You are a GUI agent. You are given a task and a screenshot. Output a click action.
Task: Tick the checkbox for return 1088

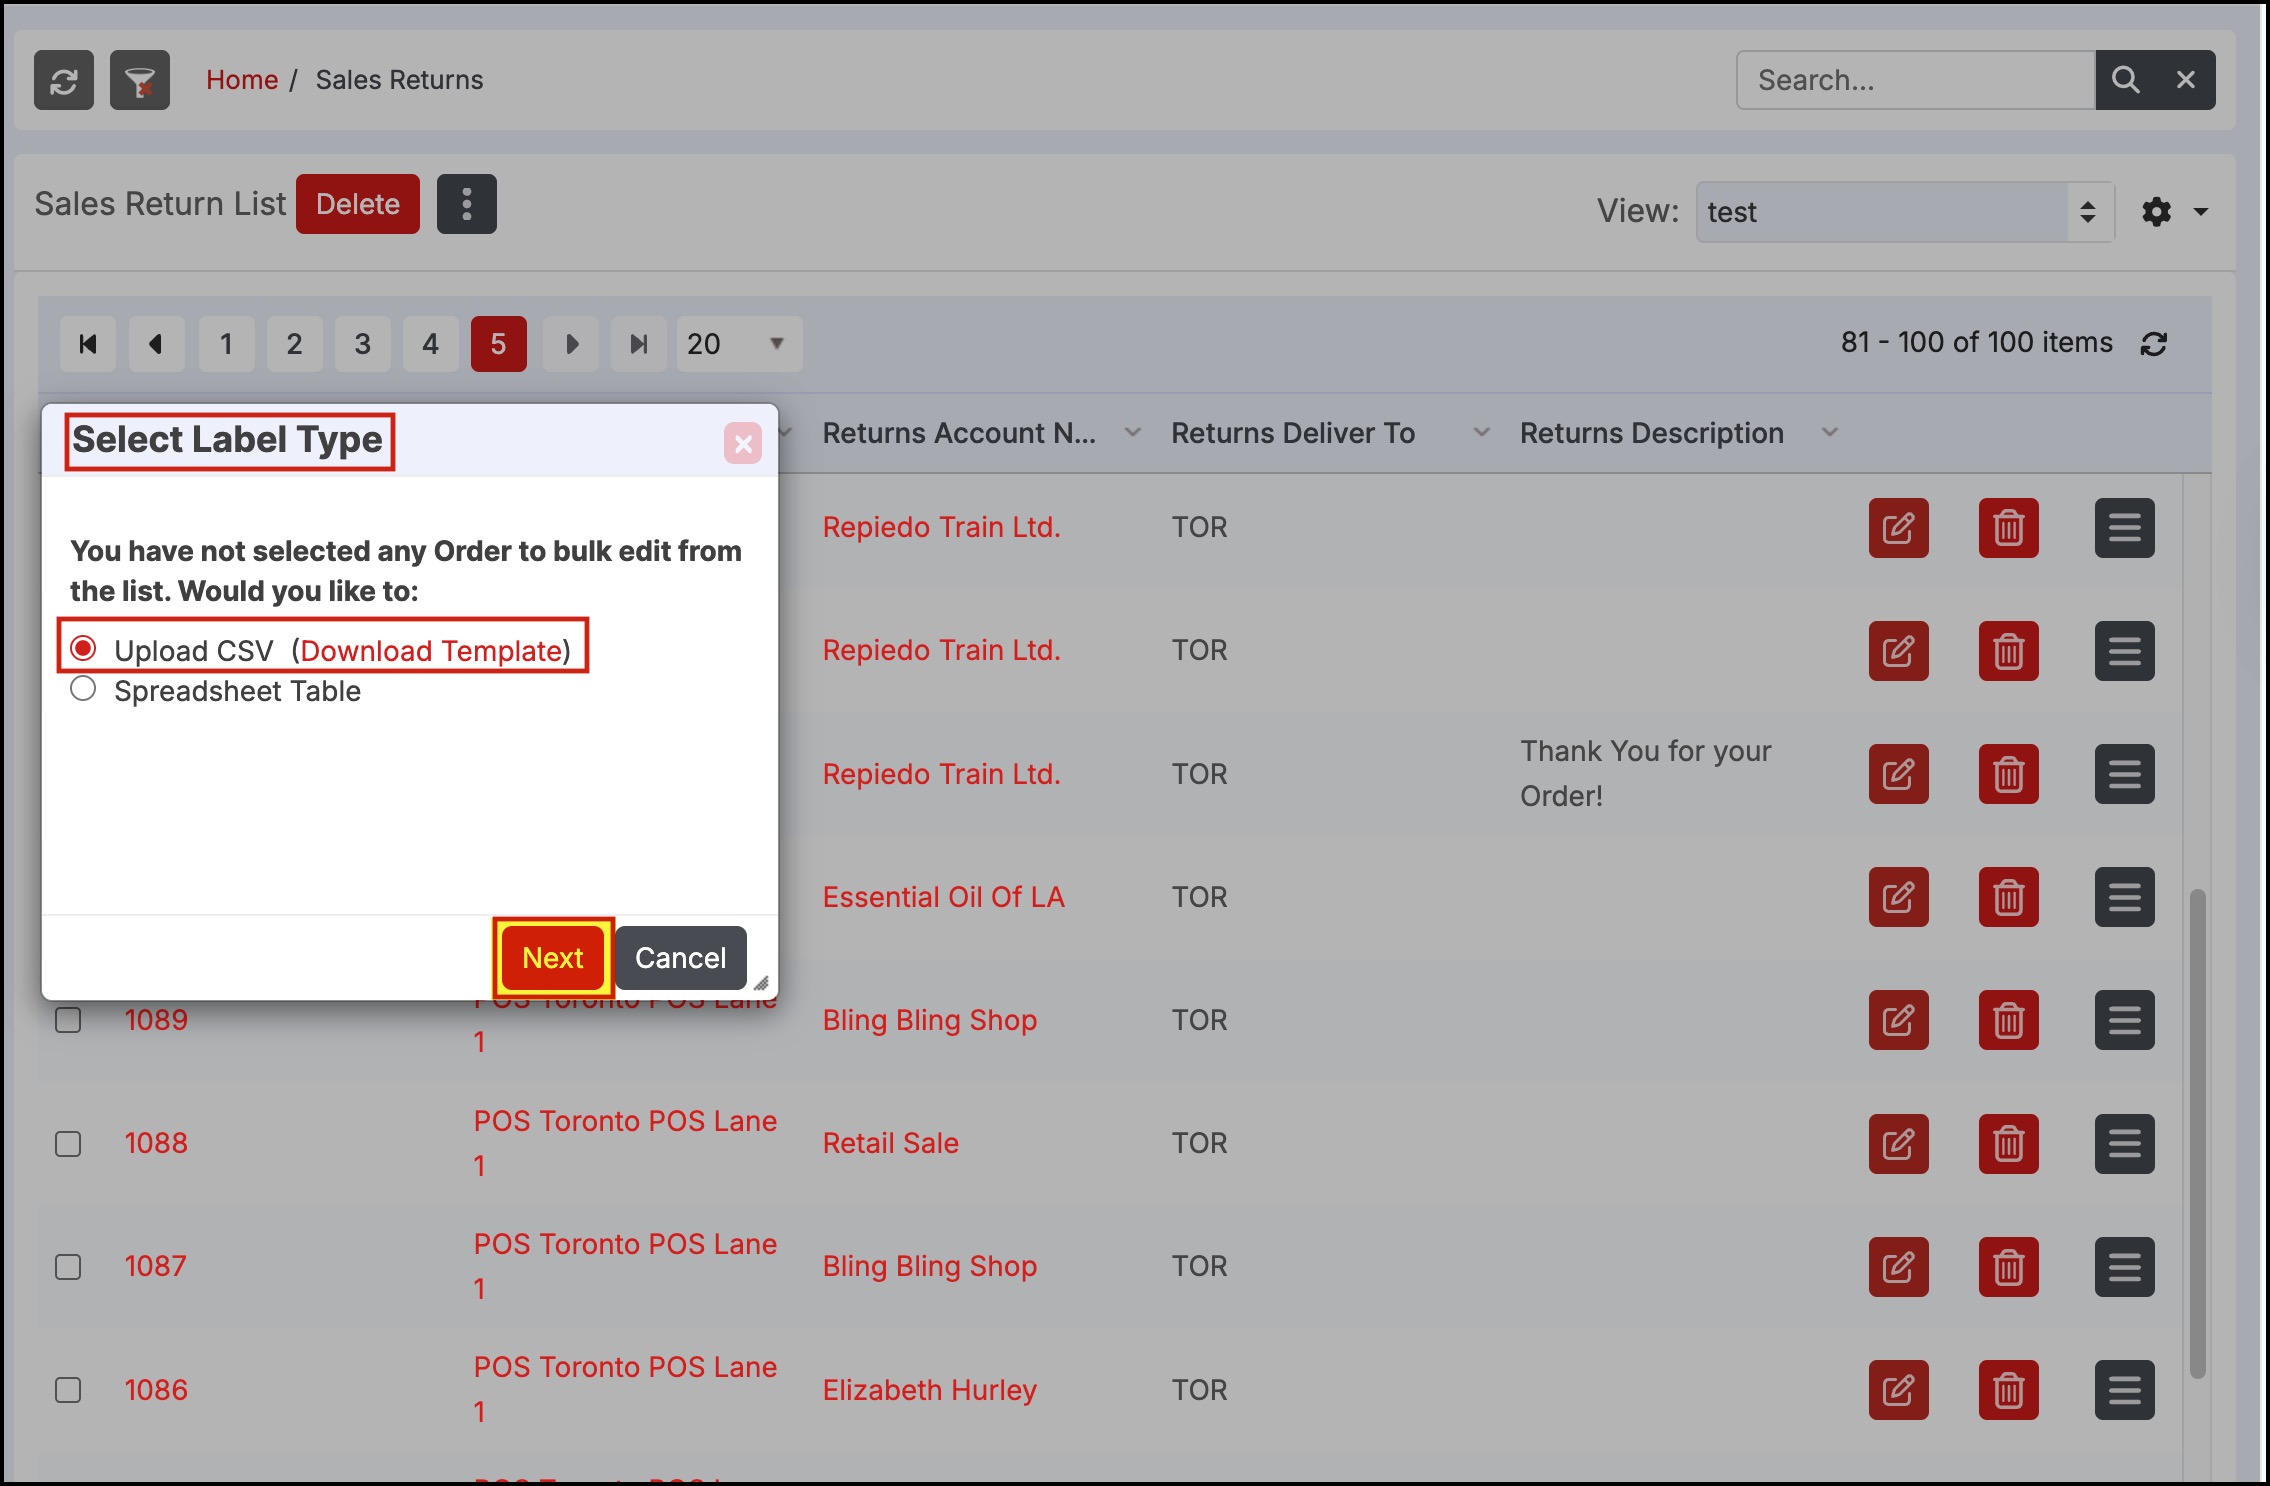coord(68,1143)
